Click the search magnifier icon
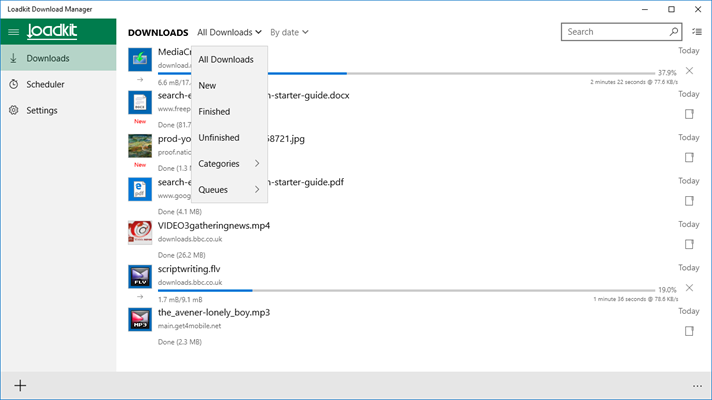The height and width of the screenshot is (400, 712). [674, 32]
